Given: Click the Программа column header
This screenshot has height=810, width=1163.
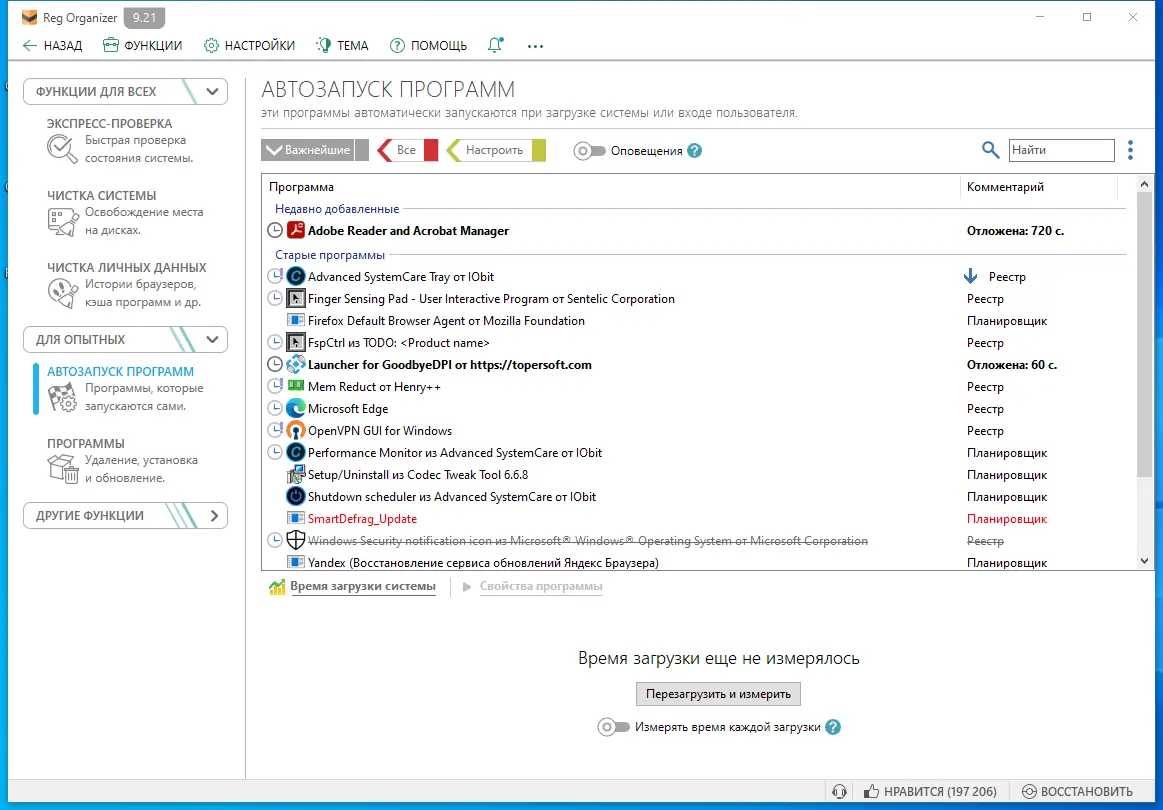Looking at the screenshot, I should pyautogui.click(x=611, y=187).
